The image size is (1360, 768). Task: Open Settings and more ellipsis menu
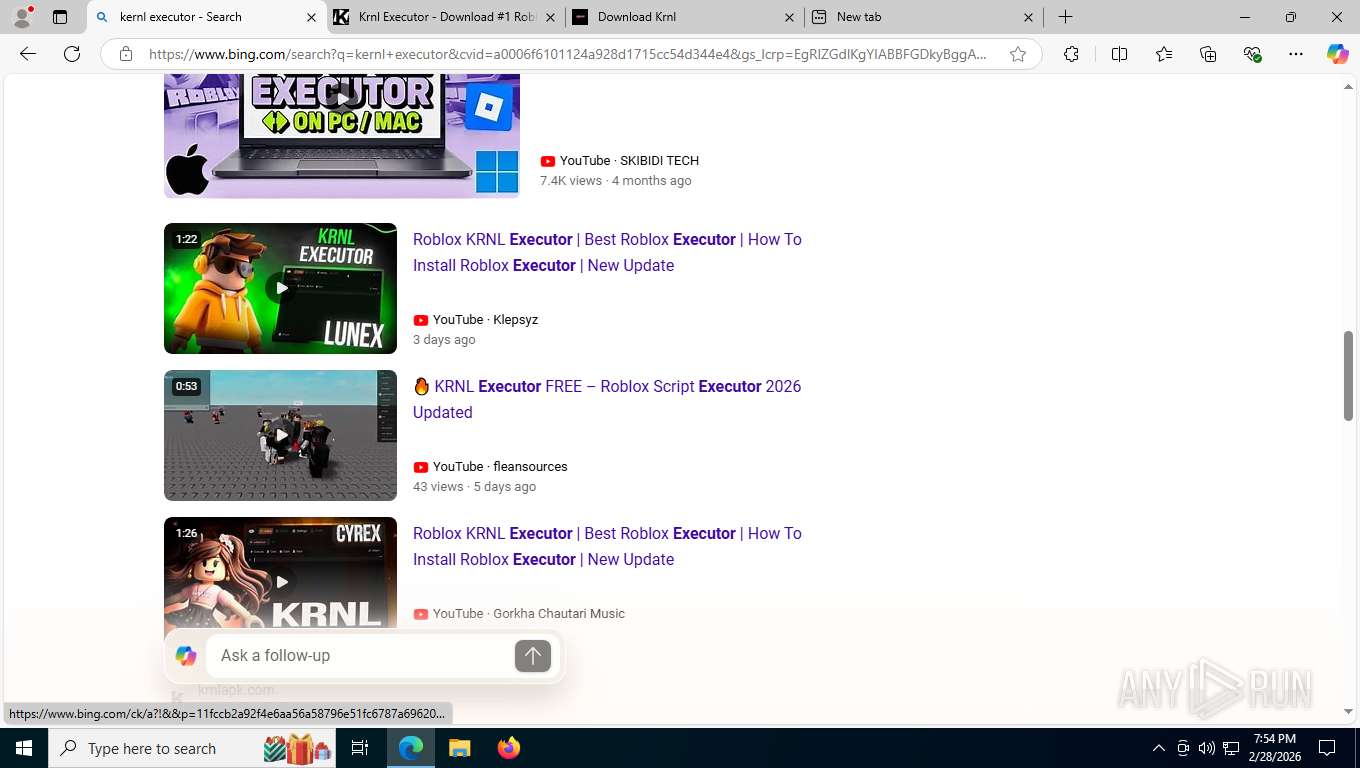(x=1296, y=54)
